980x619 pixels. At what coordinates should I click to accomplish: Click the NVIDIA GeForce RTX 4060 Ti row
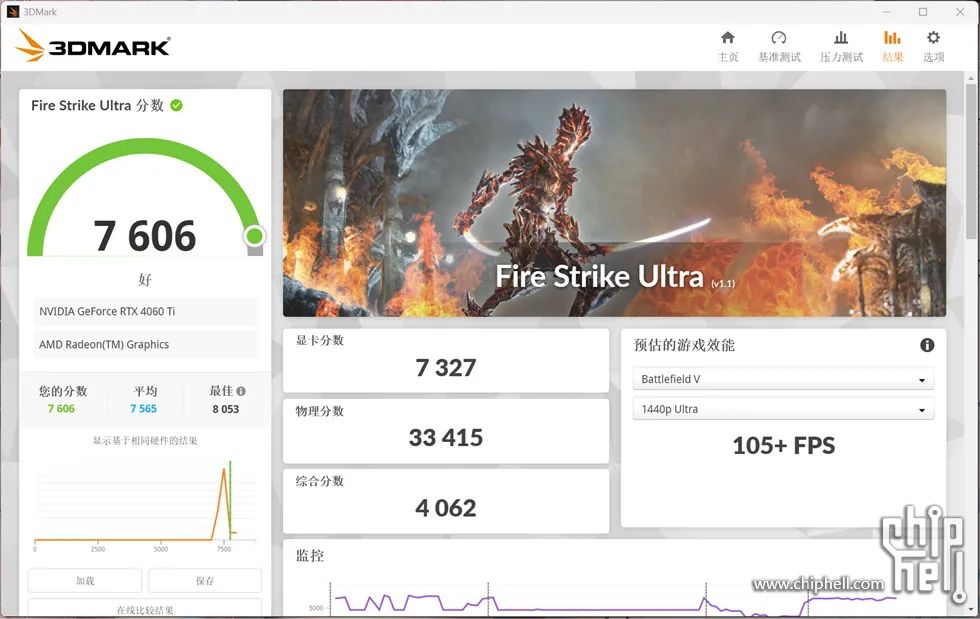pos(145,311)
